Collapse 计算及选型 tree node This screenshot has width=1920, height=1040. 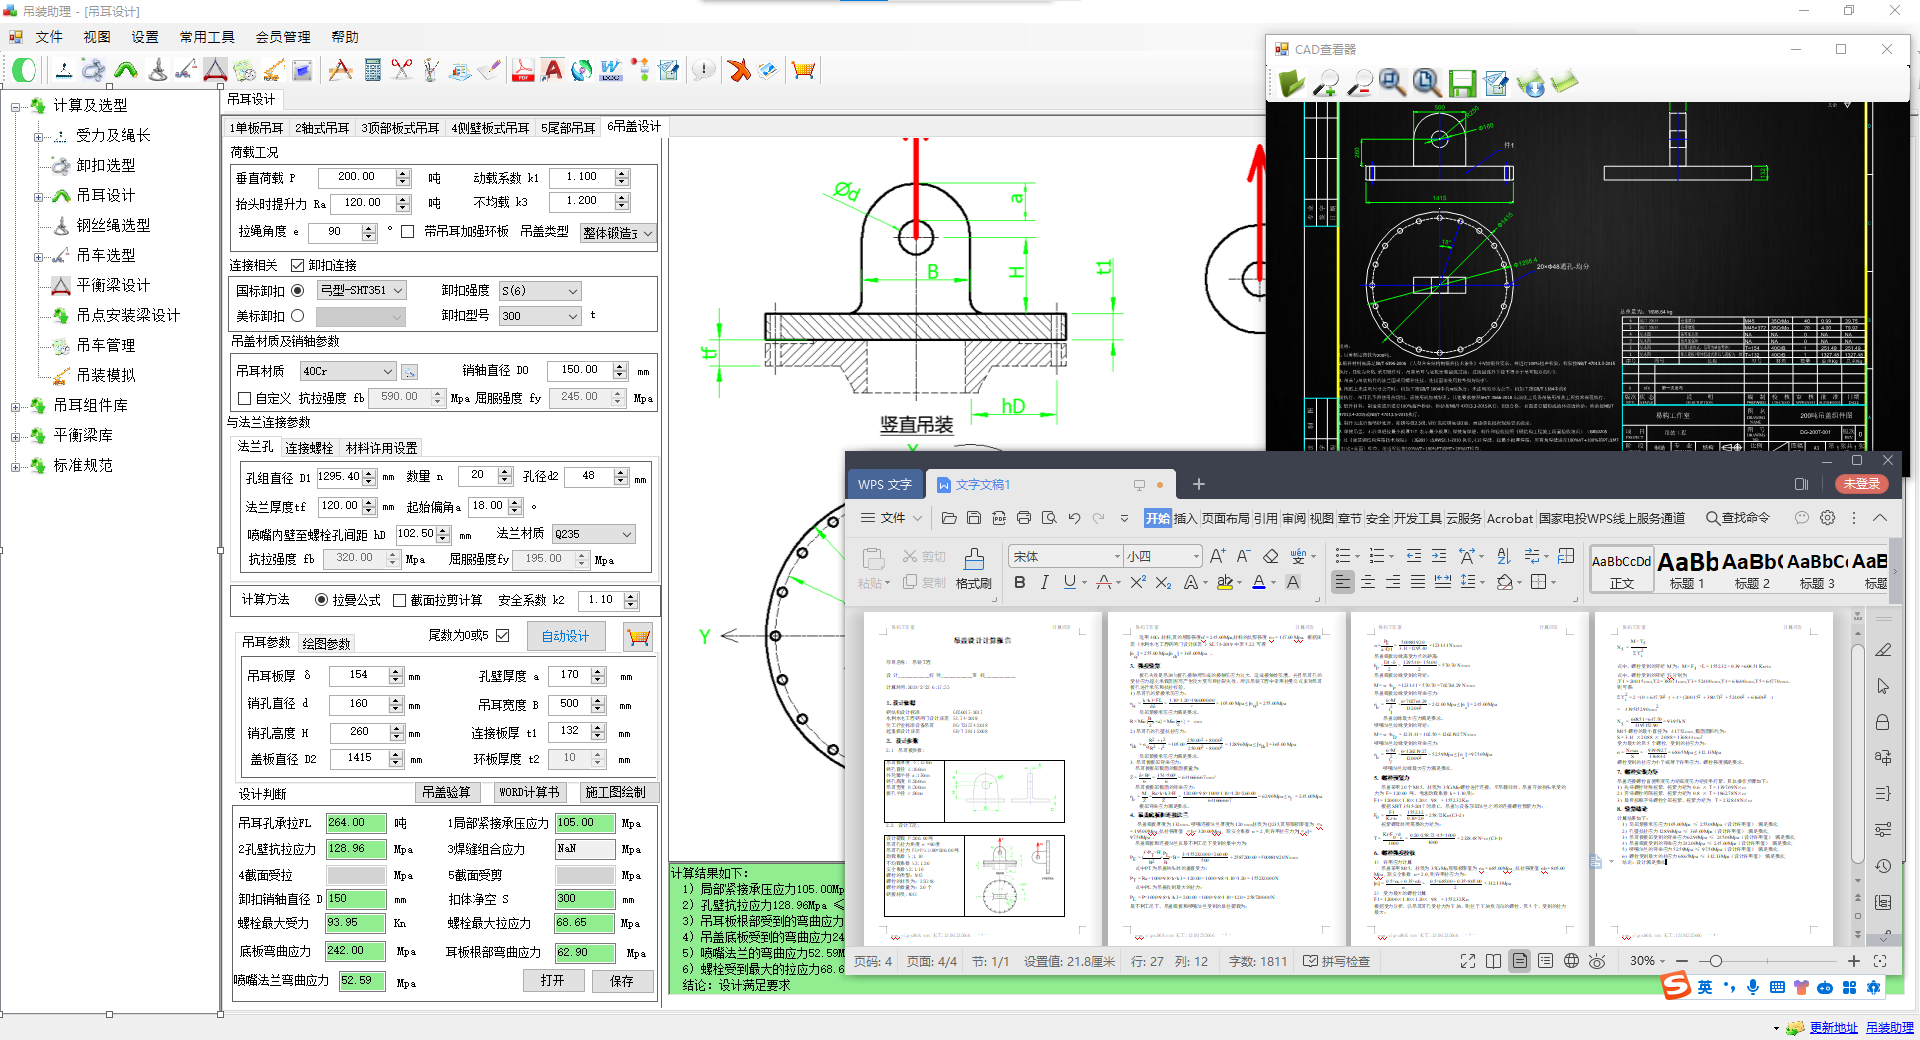click(x=15, y=106)
